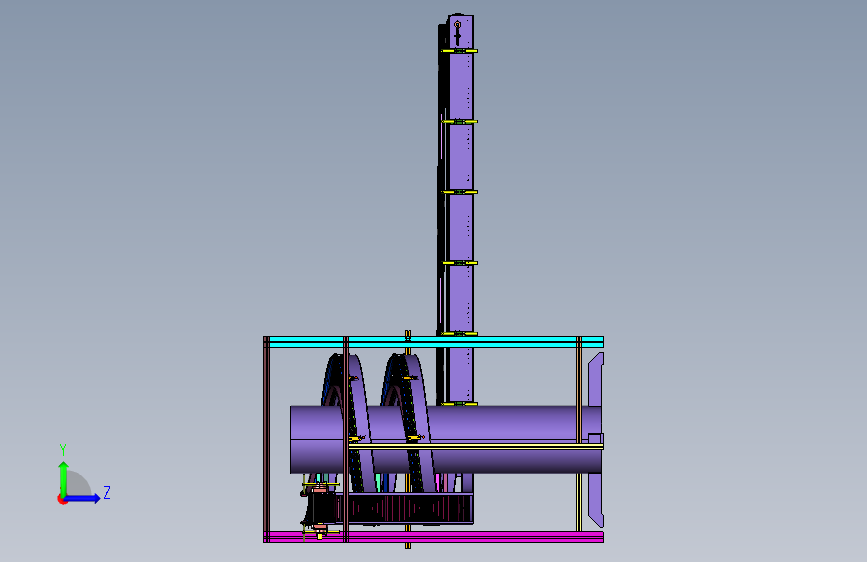Select the motor assembly at bottom left
The image size is (867, 562).
tap(320, 509)
